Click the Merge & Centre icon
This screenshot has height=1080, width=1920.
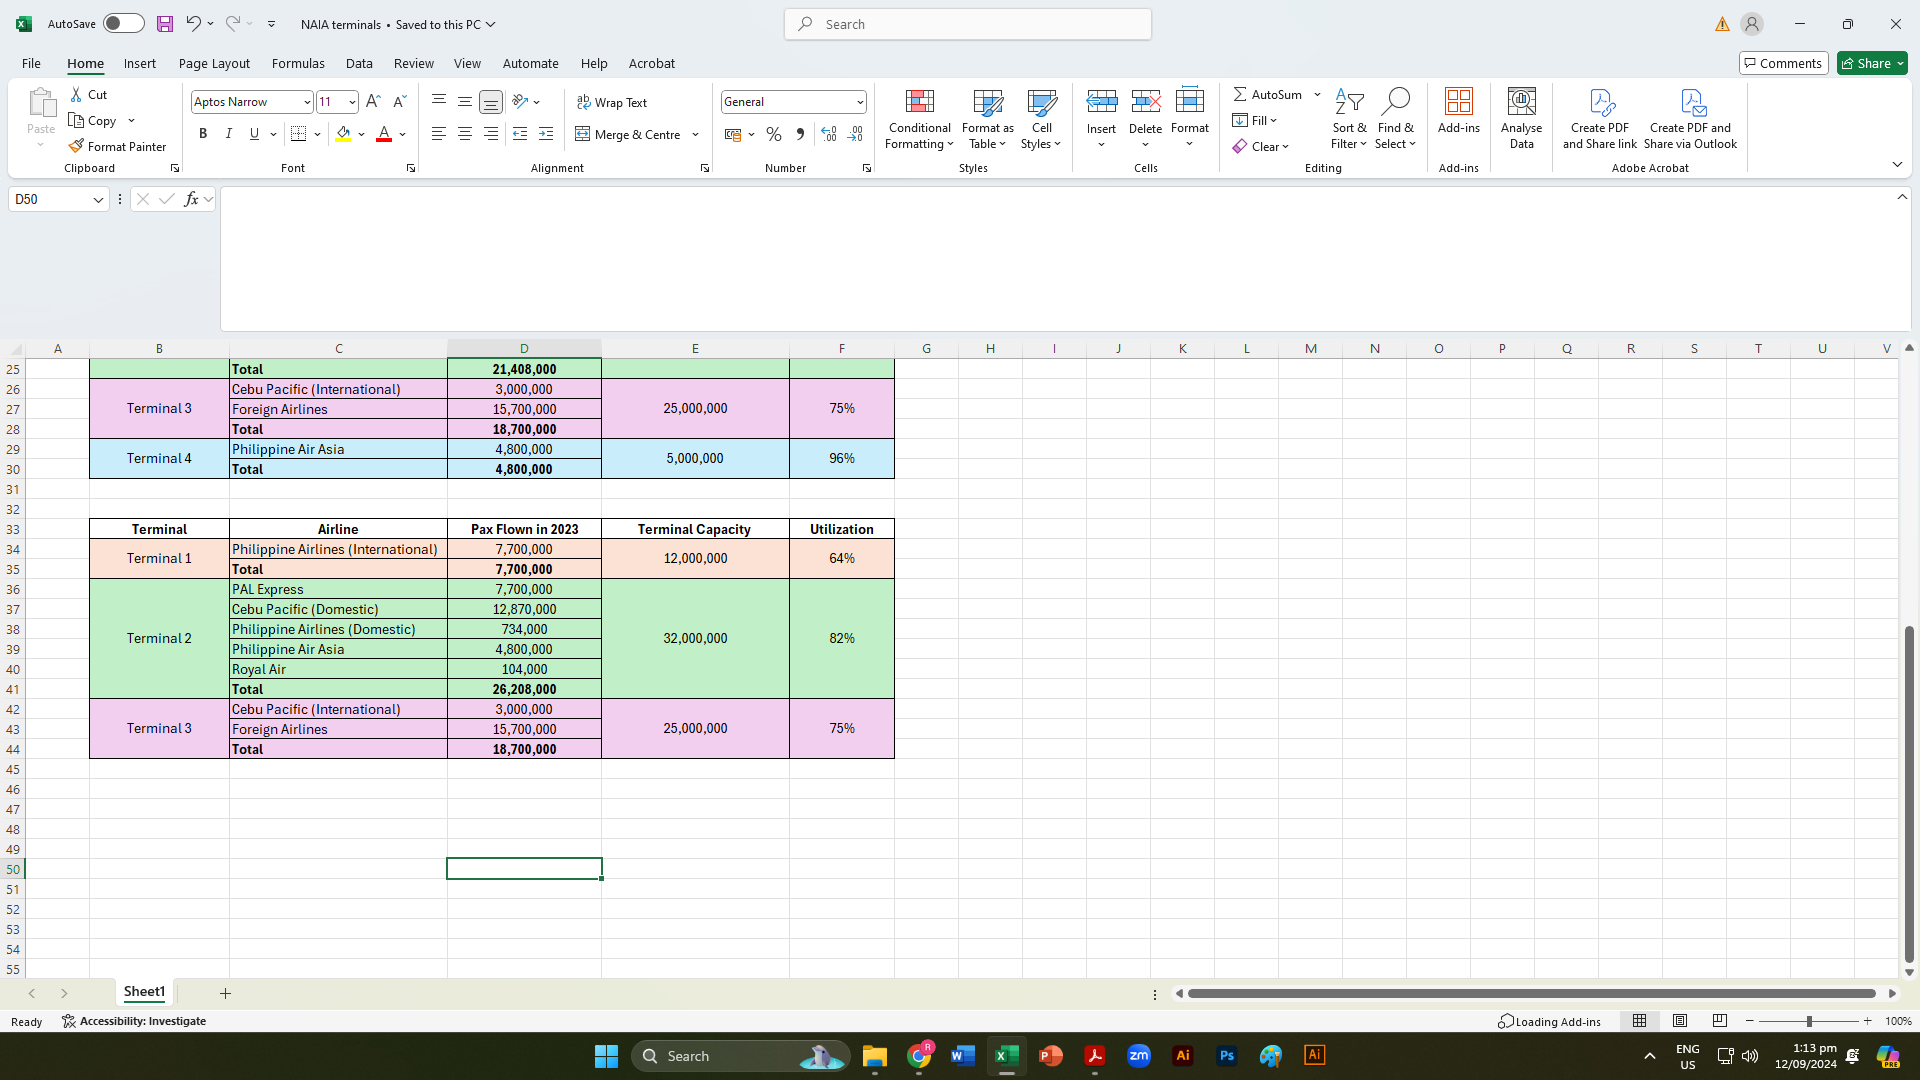(x=583, y=134)
